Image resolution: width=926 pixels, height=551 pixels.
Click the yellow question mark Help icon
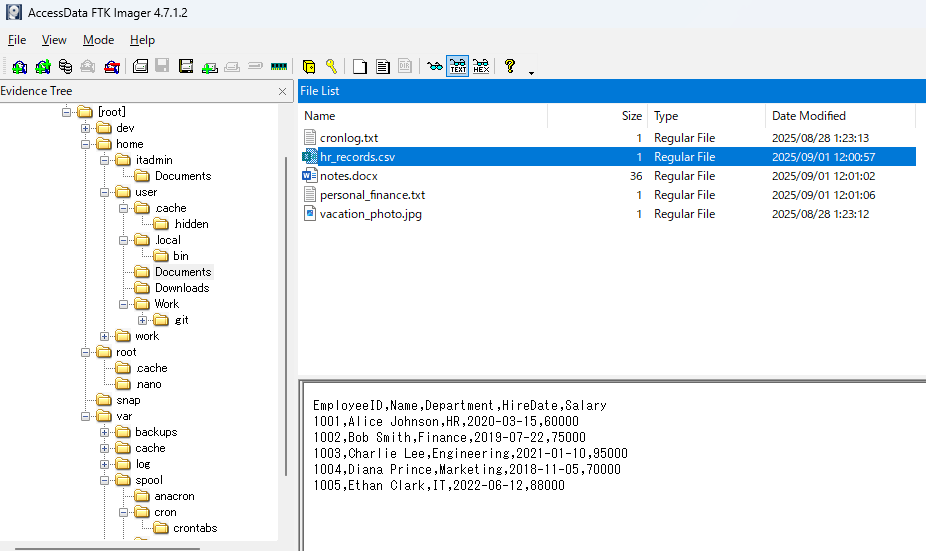pos(510,66)
